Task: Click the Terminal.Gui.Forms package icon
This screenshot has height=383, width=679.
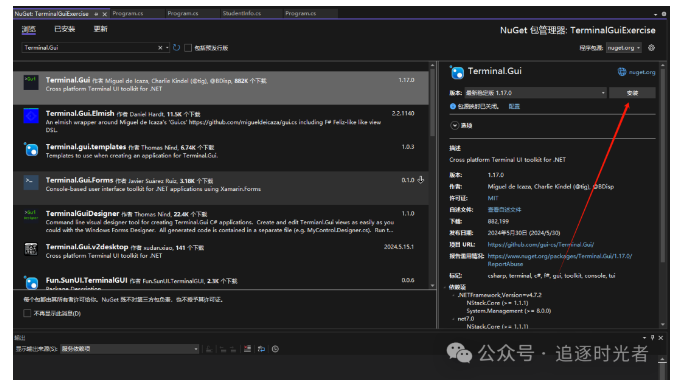Action: (31, 182)
